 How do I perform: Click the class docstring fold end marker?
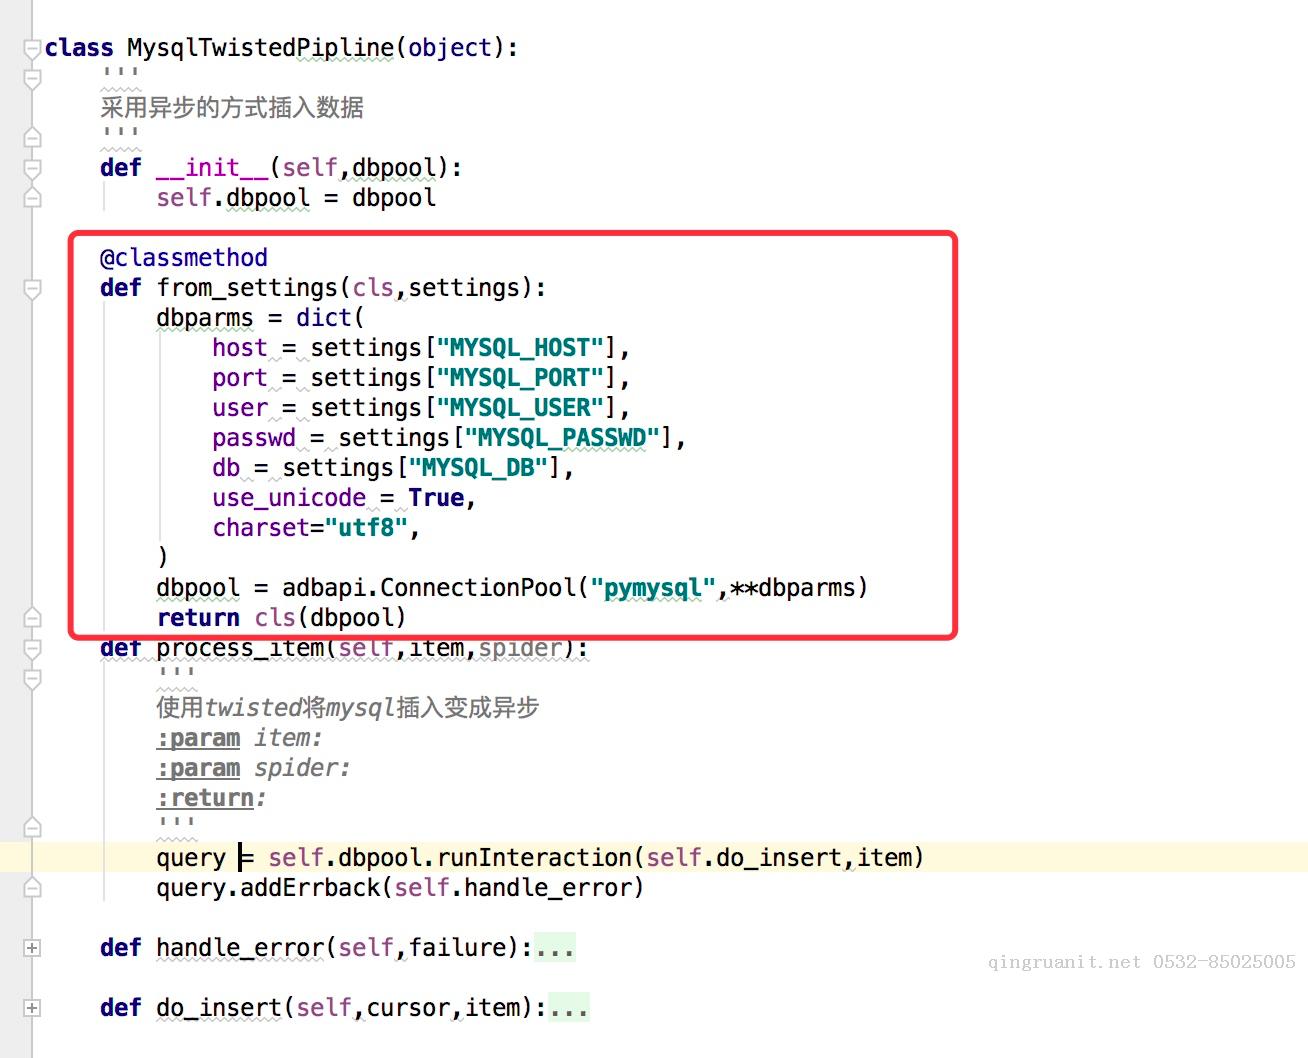(32, 137)
